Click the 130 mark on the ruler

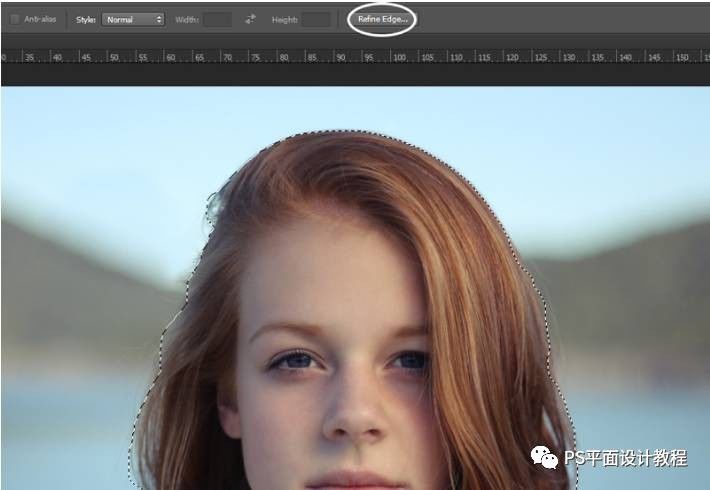570,57
